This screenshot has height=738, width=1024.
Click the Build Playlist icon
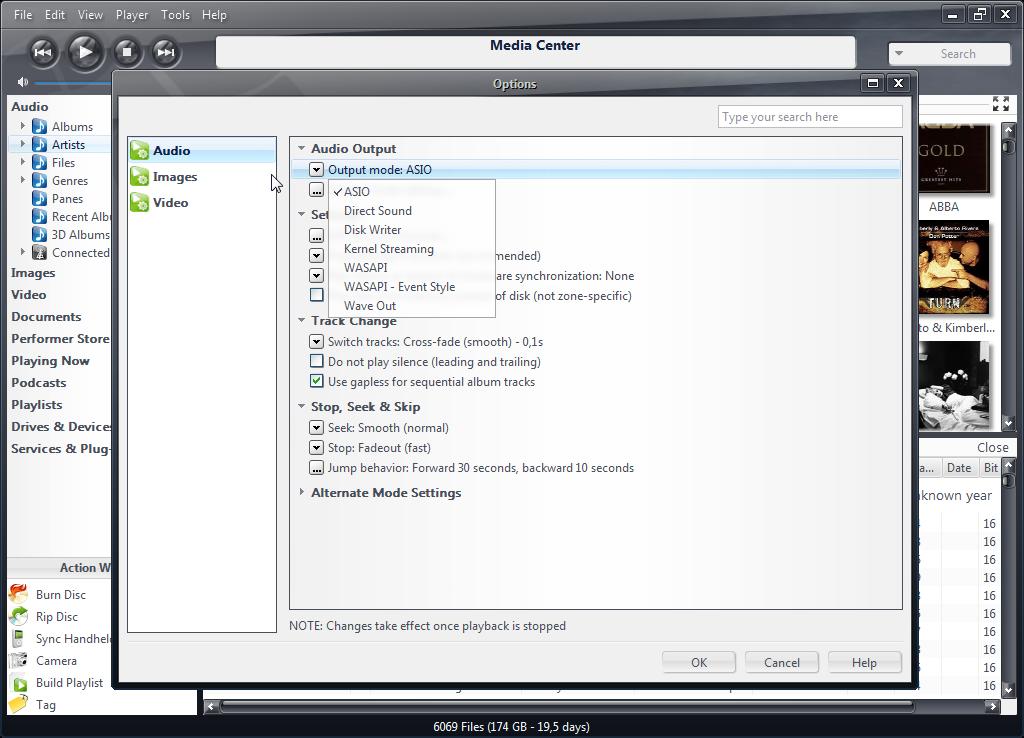[19, 683]
